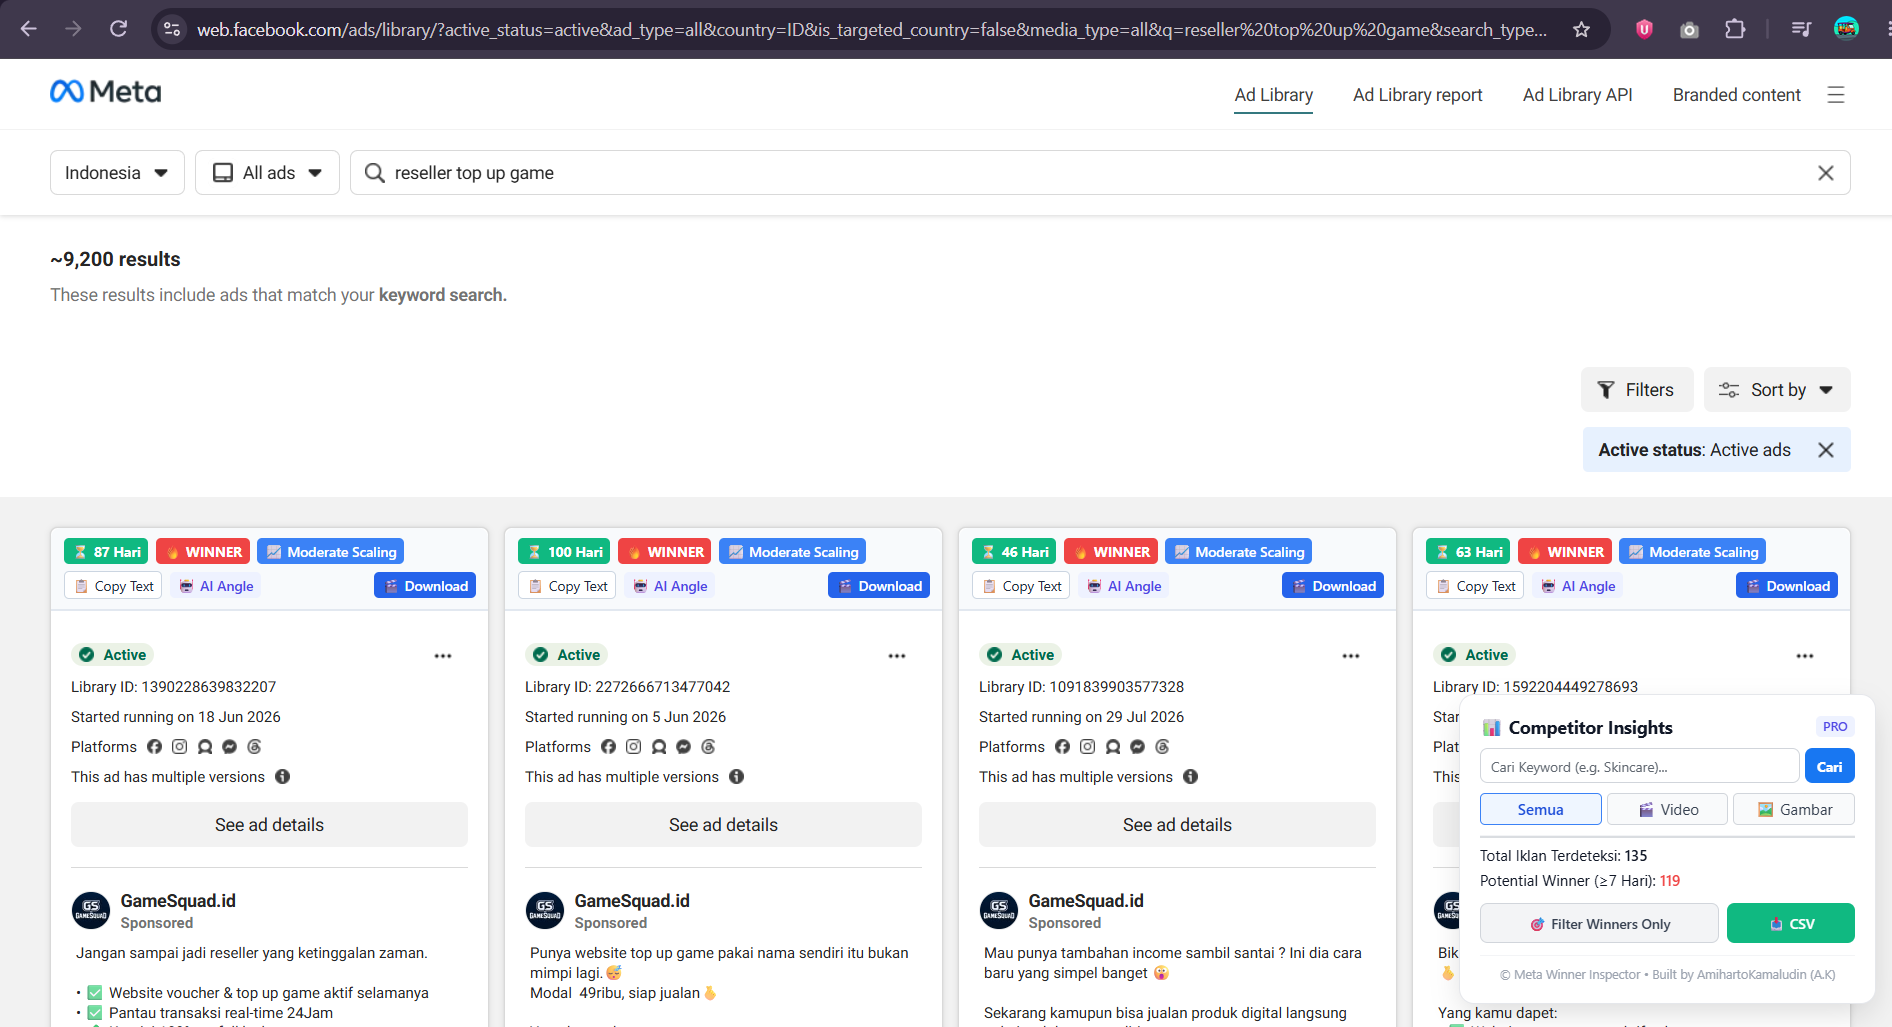Open the media control playlist icon
The width and height of the screenshot is (1892, 1027).
pos(1801,29)
